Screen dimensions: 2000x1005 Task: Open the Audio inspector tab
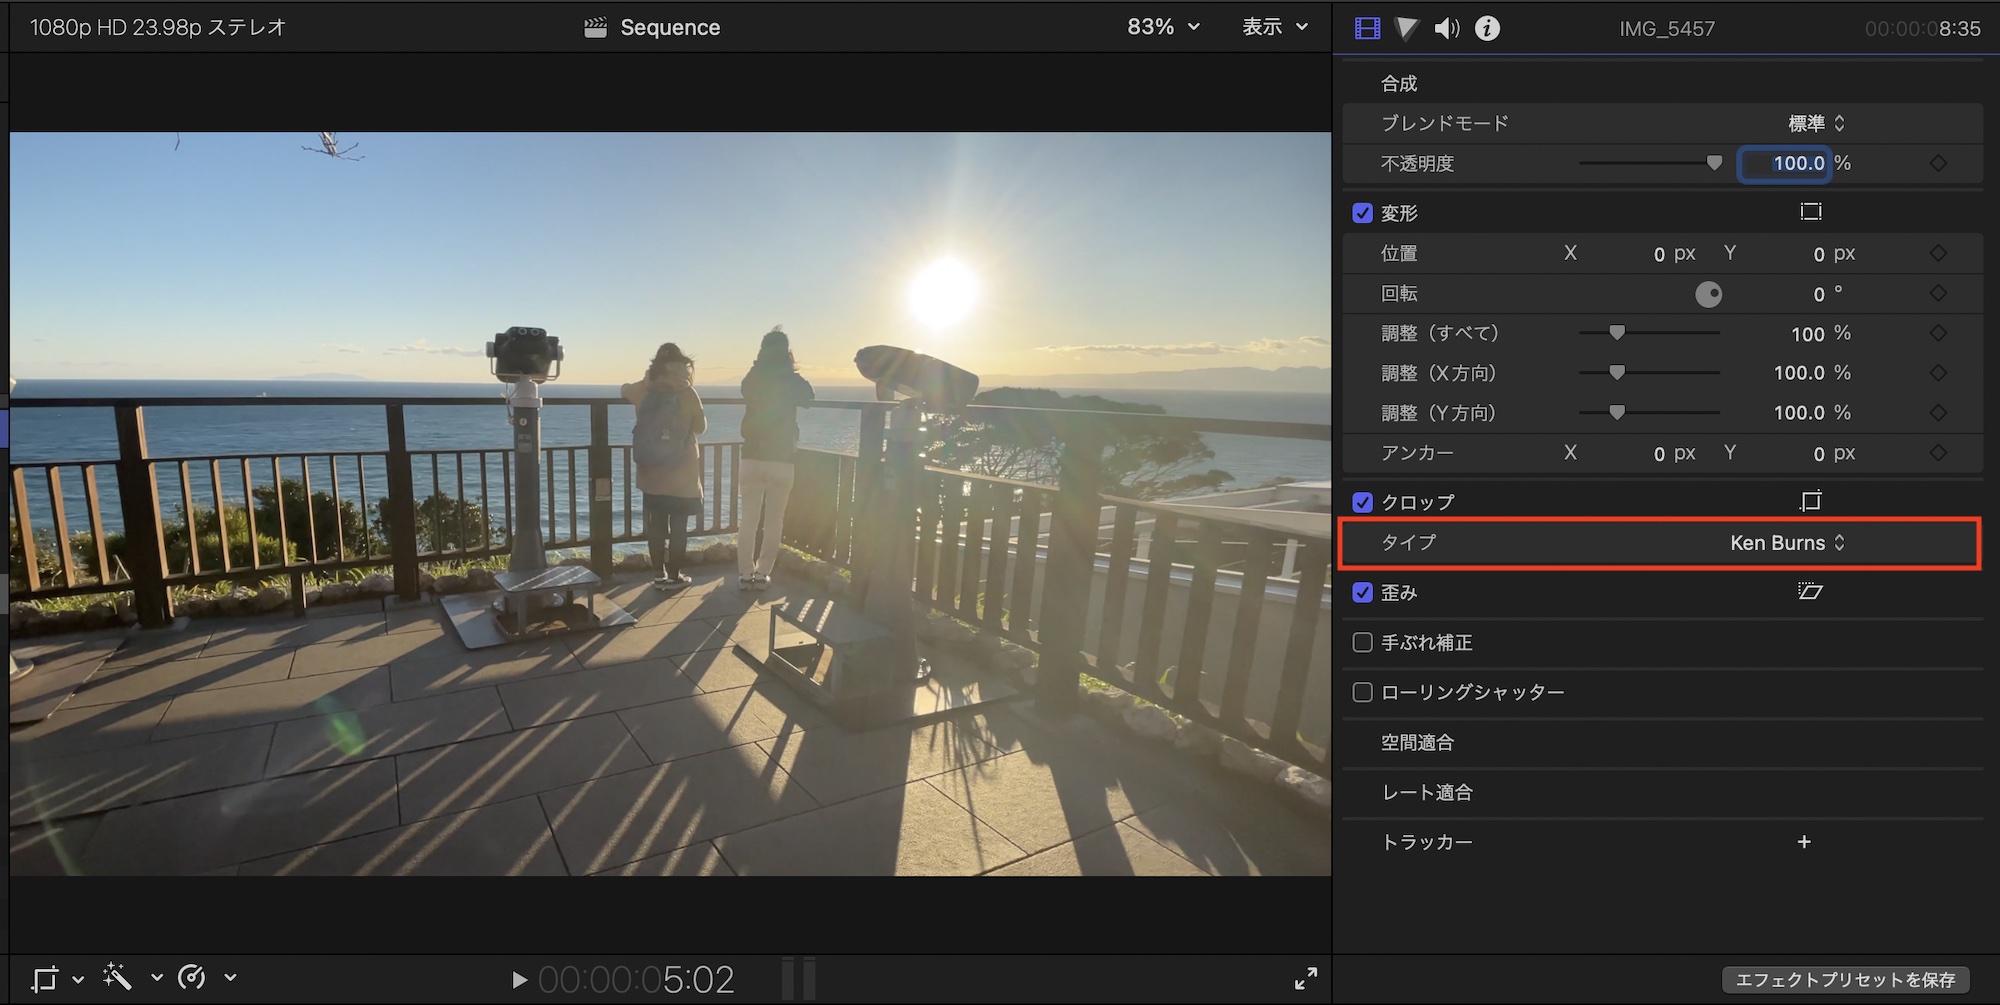[x=1447, y=28]
